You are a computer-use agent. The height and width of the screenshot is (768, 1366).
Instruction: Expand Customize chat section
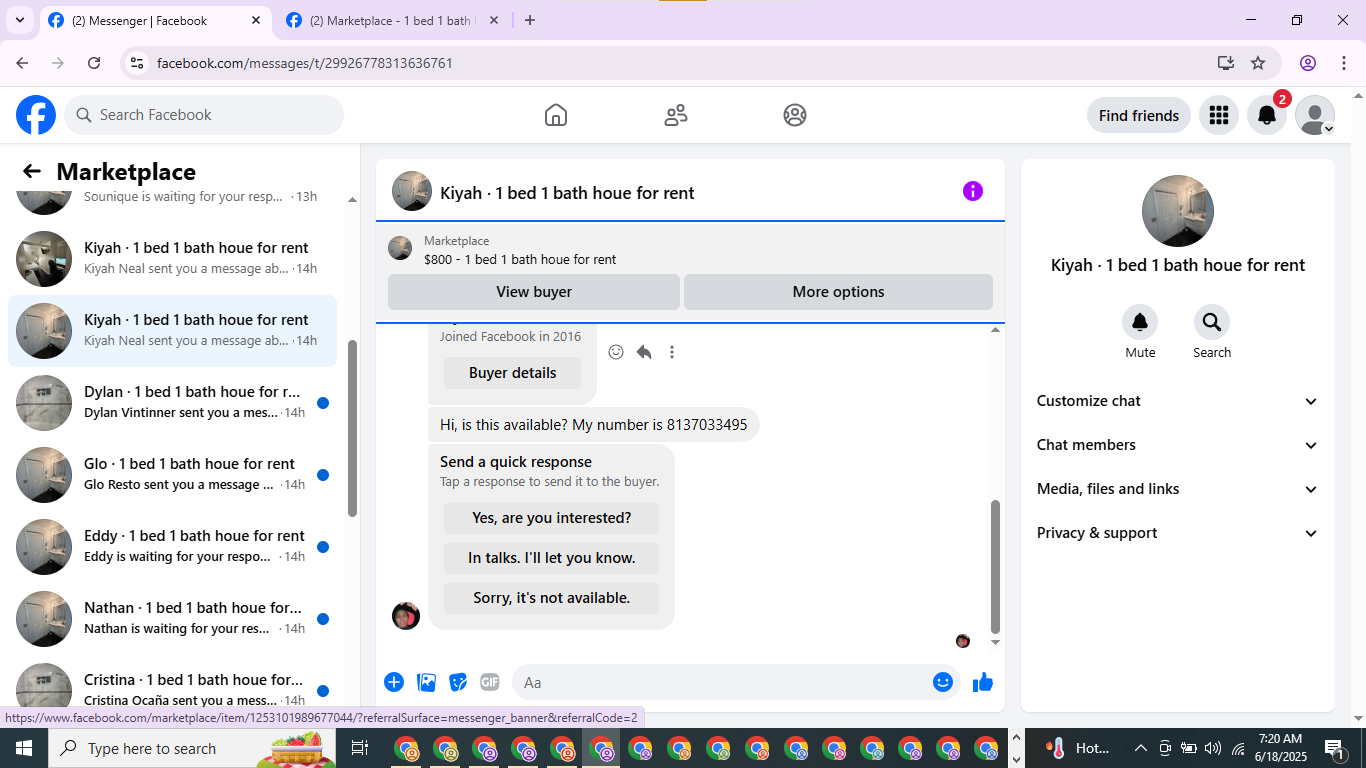coord(1178,401)
